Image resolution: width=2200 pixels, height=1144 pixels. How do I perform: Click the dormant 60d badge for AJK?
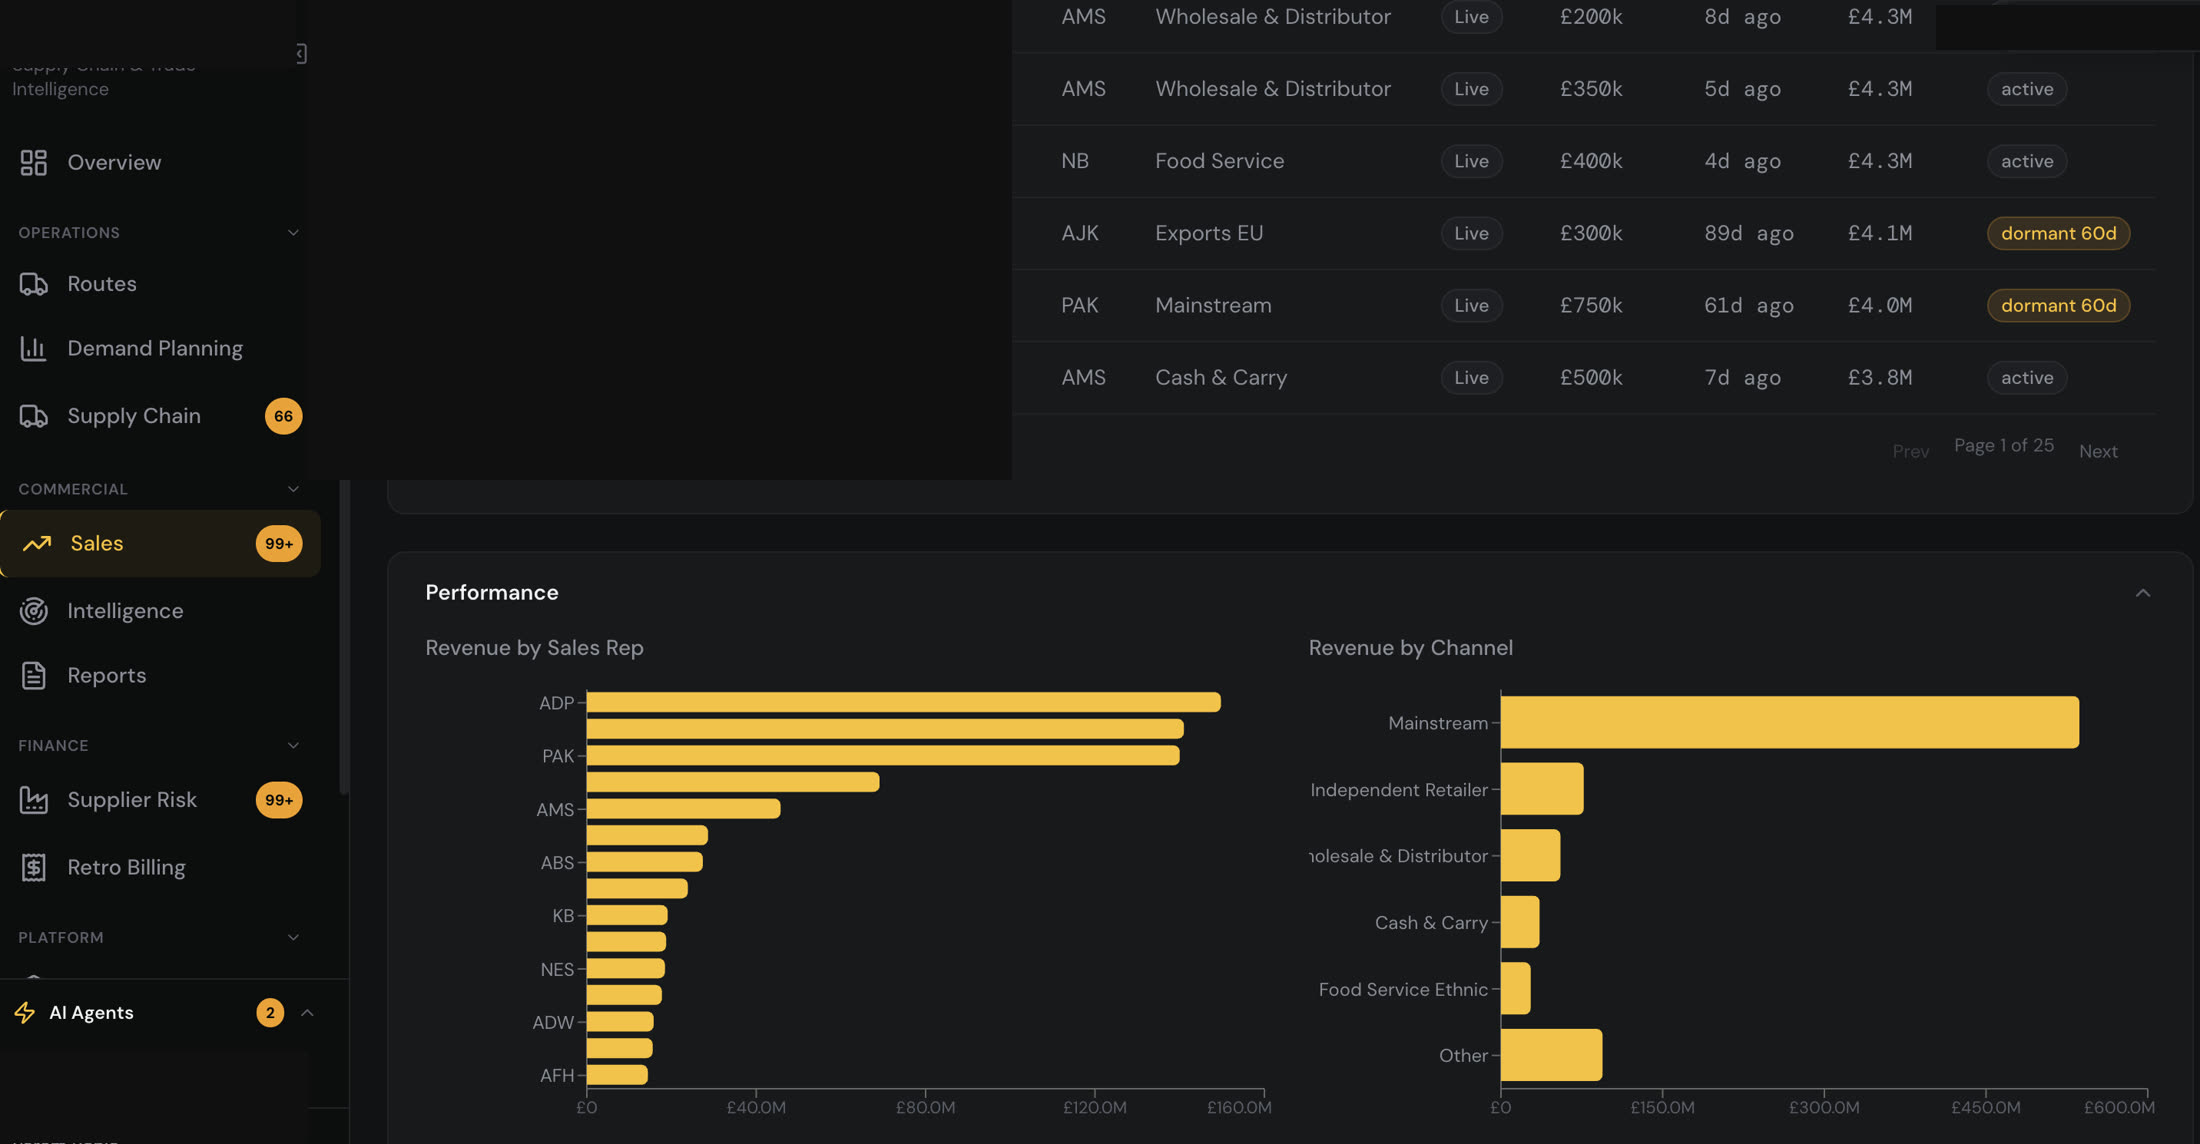click(x=2058, y=233)
